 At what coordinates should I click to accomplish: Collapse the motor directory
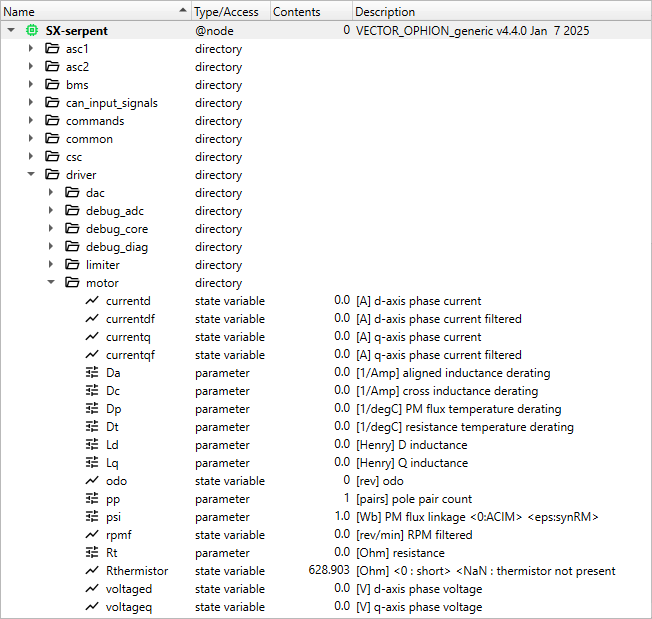pos(51,282)
